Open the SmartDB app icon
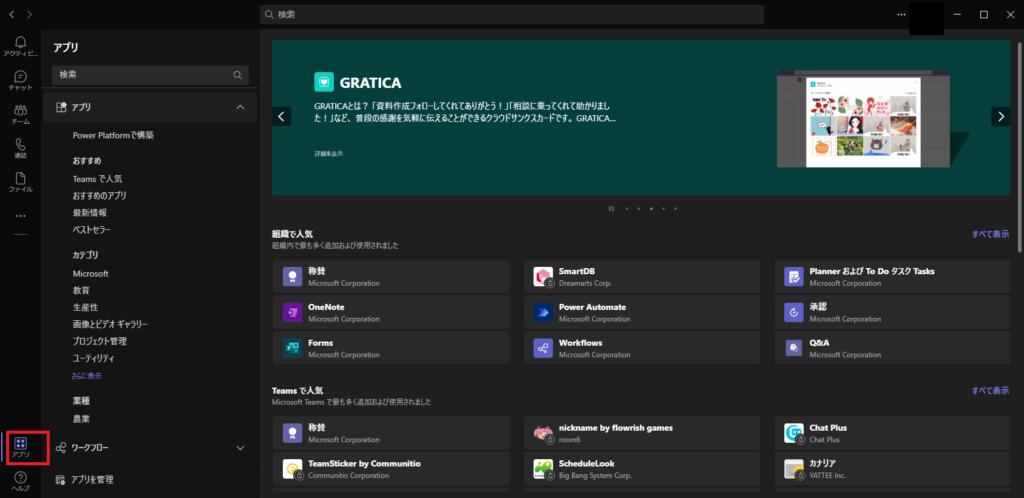1024x498 pixels. tap(543, 277)
